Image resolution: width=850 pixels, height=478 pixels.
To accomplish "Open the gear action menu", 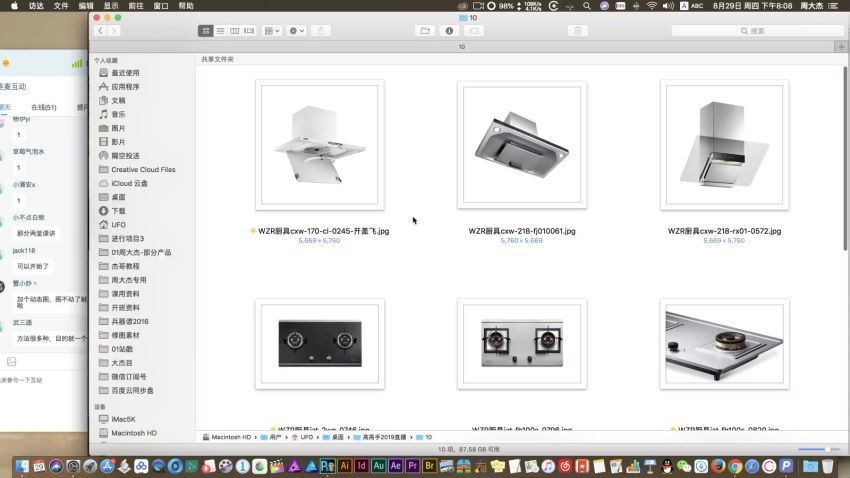I will coord(296,31).
